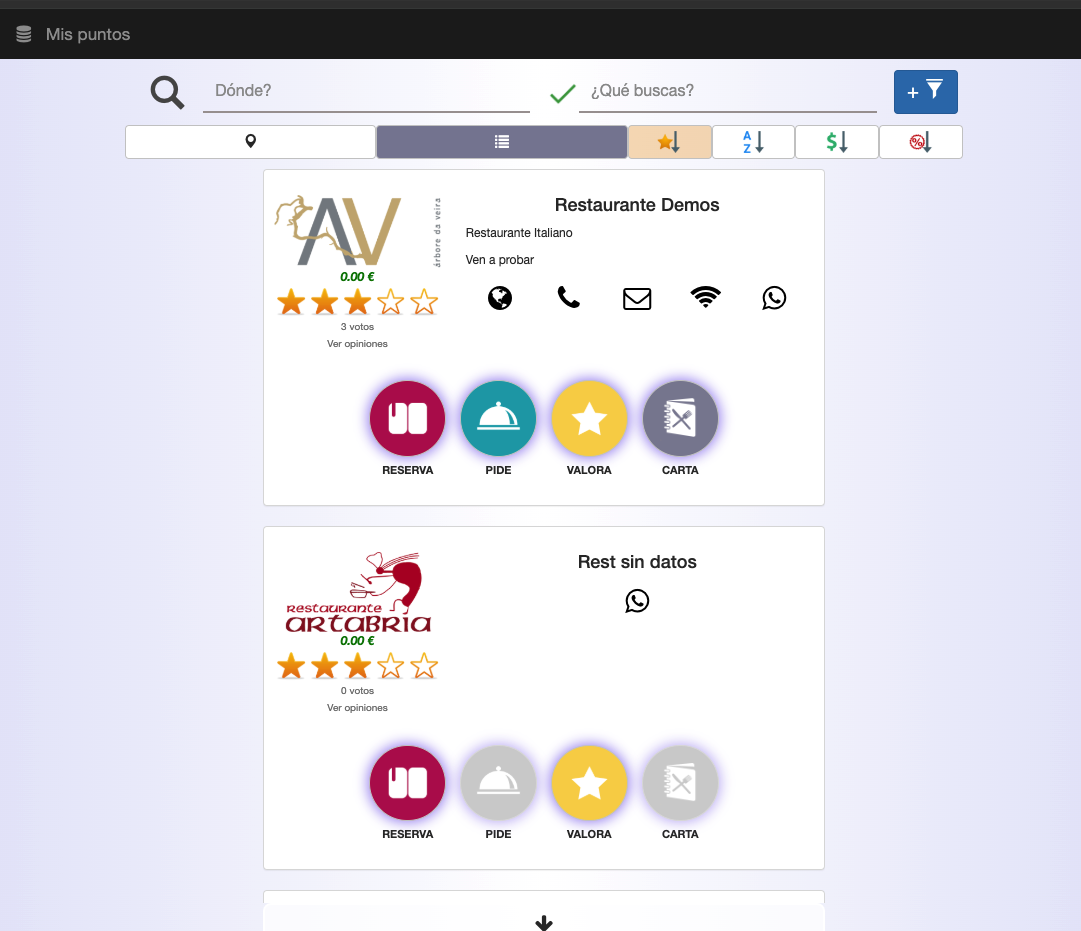Click the WiFi icon for Restaurante Demos
This screenshot has height=931, width=1081.
click(706, 298)
